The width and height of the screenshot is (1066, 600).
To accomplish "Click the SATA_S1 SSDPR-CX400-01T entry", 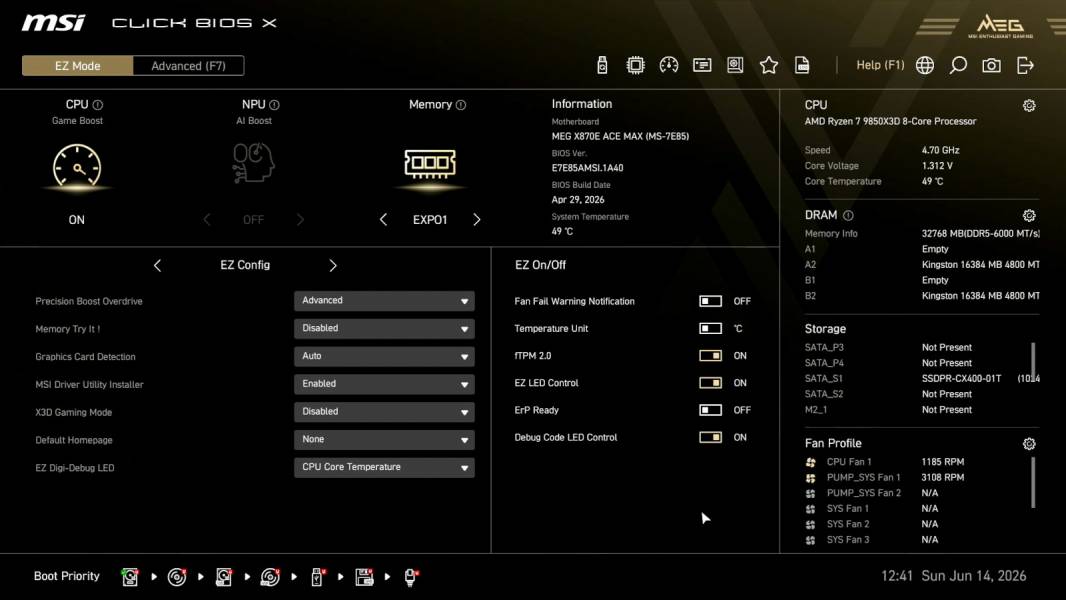I will coord(922,378).
